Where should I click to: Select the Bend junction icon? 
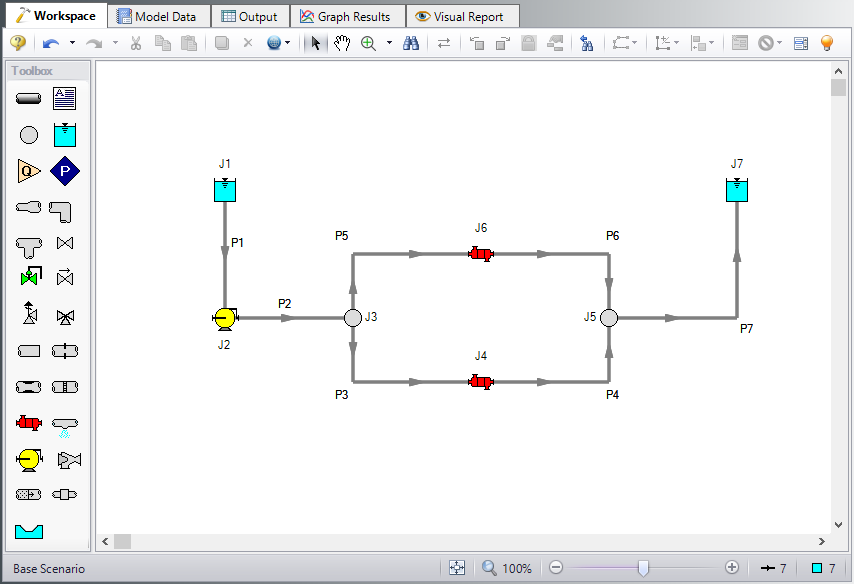pyautogui.click(x=60, y=211)
